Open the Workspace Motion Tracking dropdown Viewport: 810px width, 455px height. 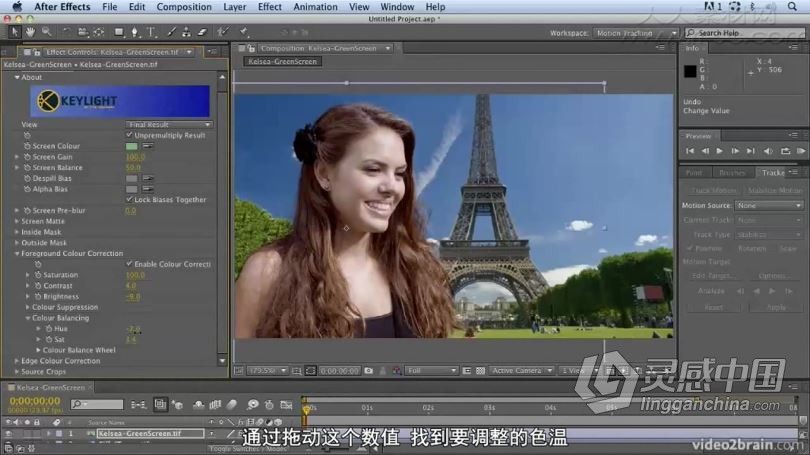(636, 33)
